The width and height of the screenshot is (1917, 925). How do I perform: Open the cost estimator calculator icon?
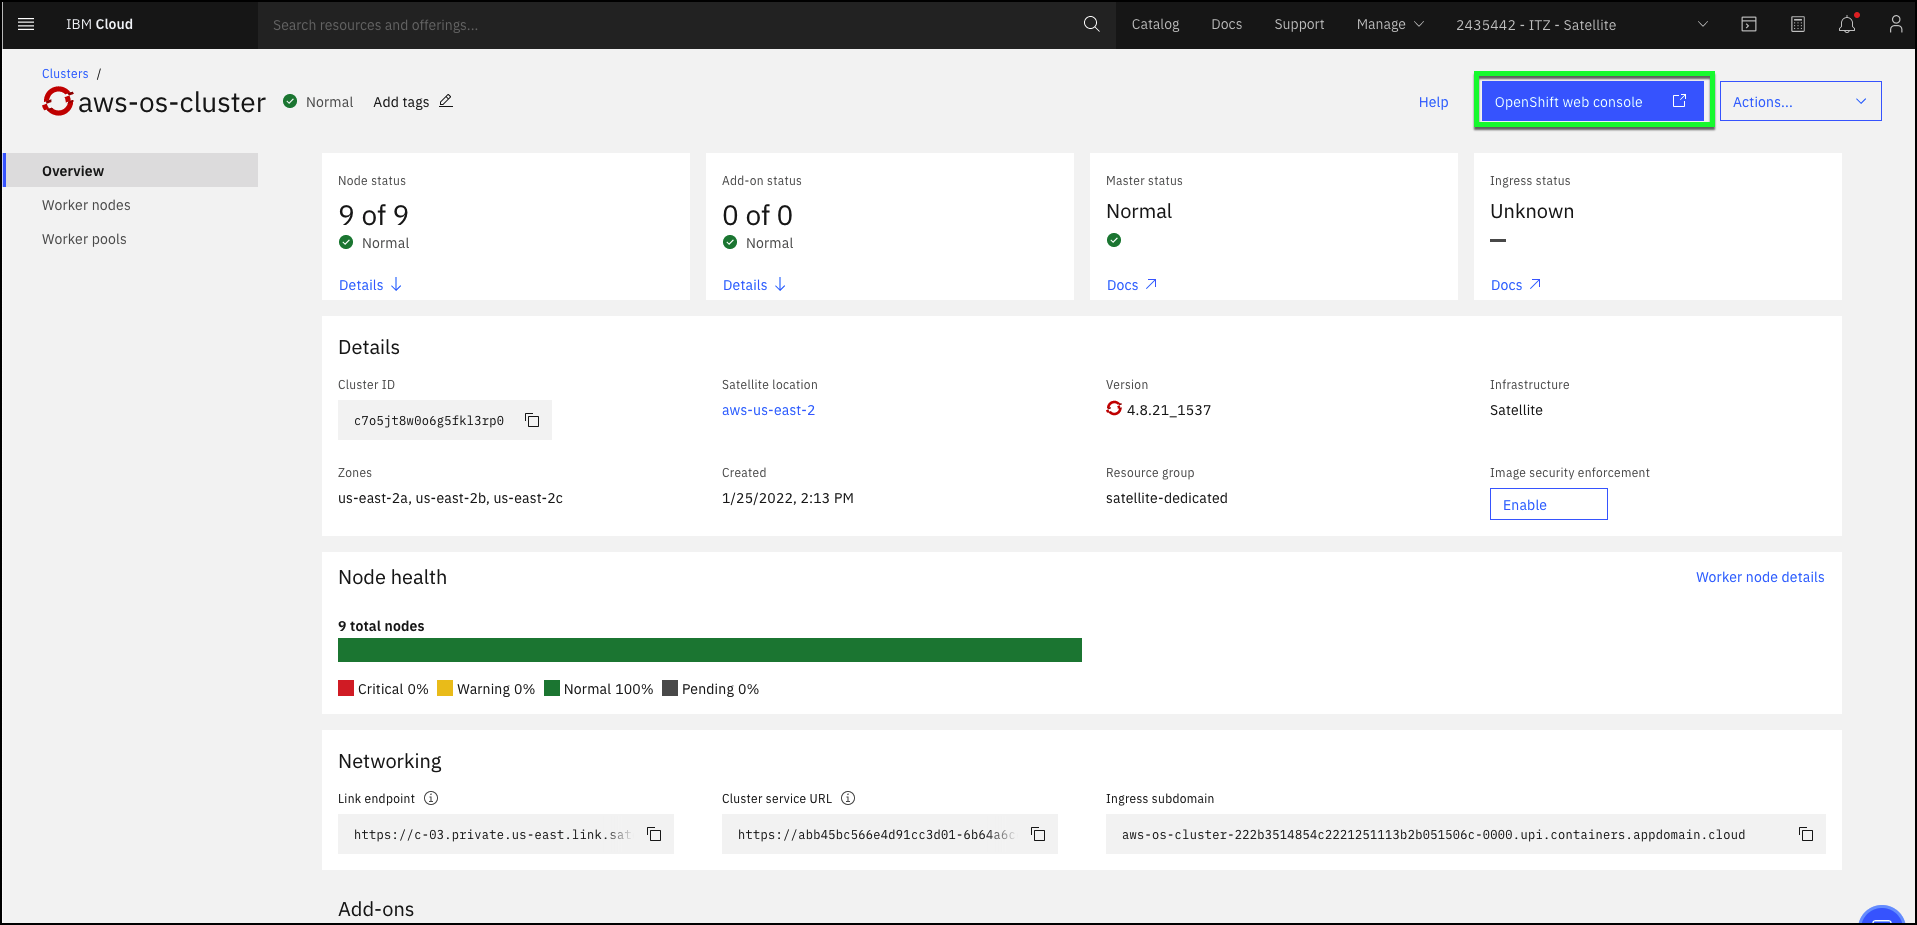(x=1798, y=24)
